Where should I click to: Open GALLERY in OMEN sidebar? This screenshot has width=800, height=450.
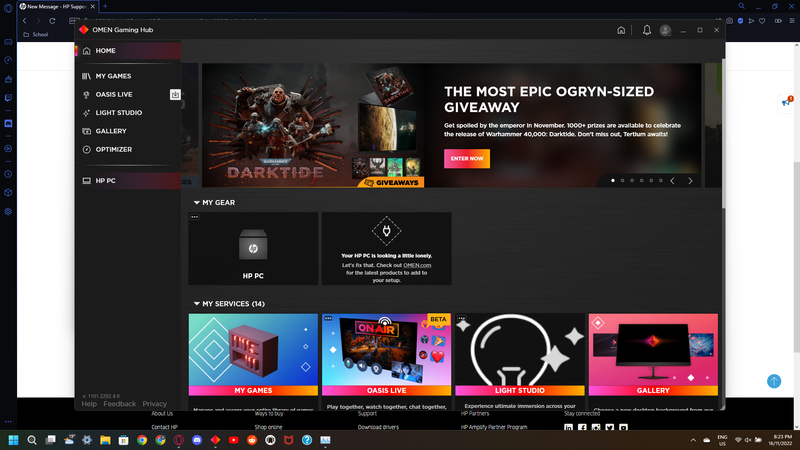click(128, 131)
